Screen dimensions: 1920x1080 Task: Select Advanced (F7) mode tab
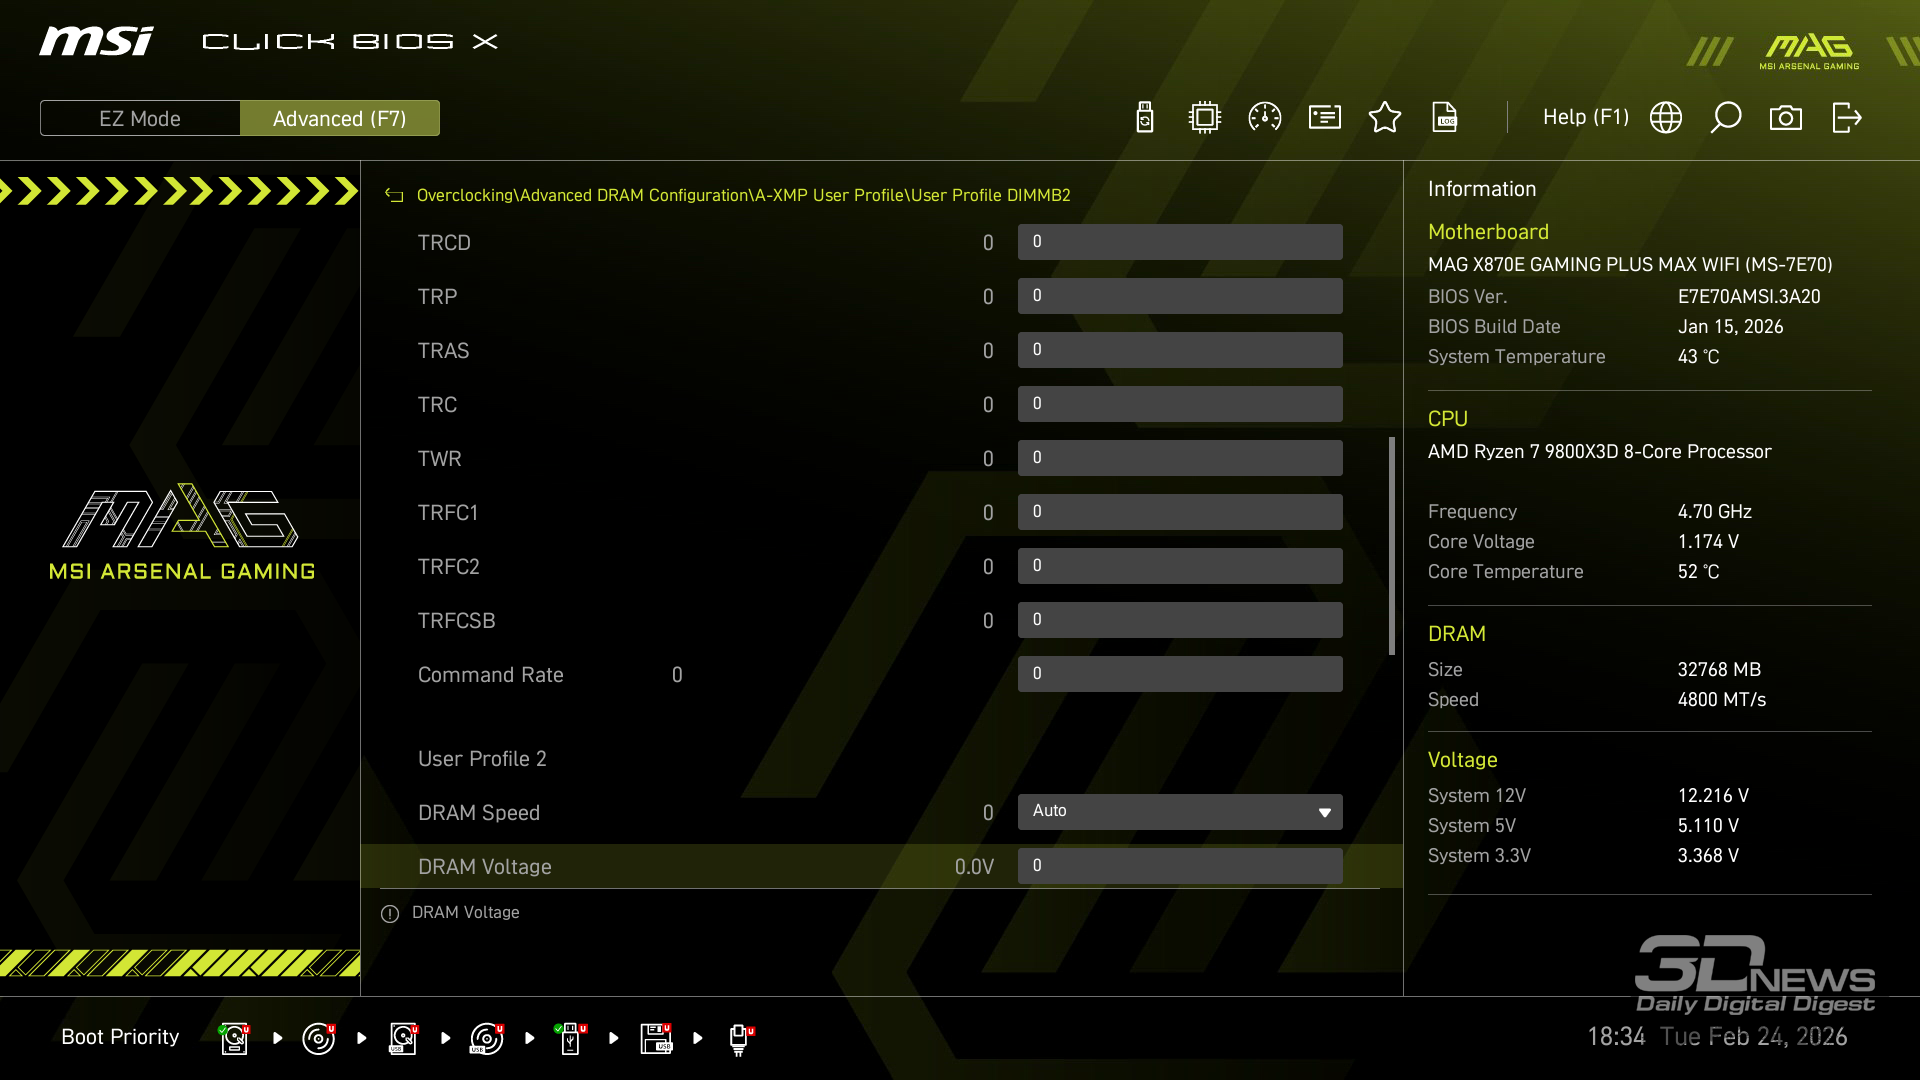[340, 118]
